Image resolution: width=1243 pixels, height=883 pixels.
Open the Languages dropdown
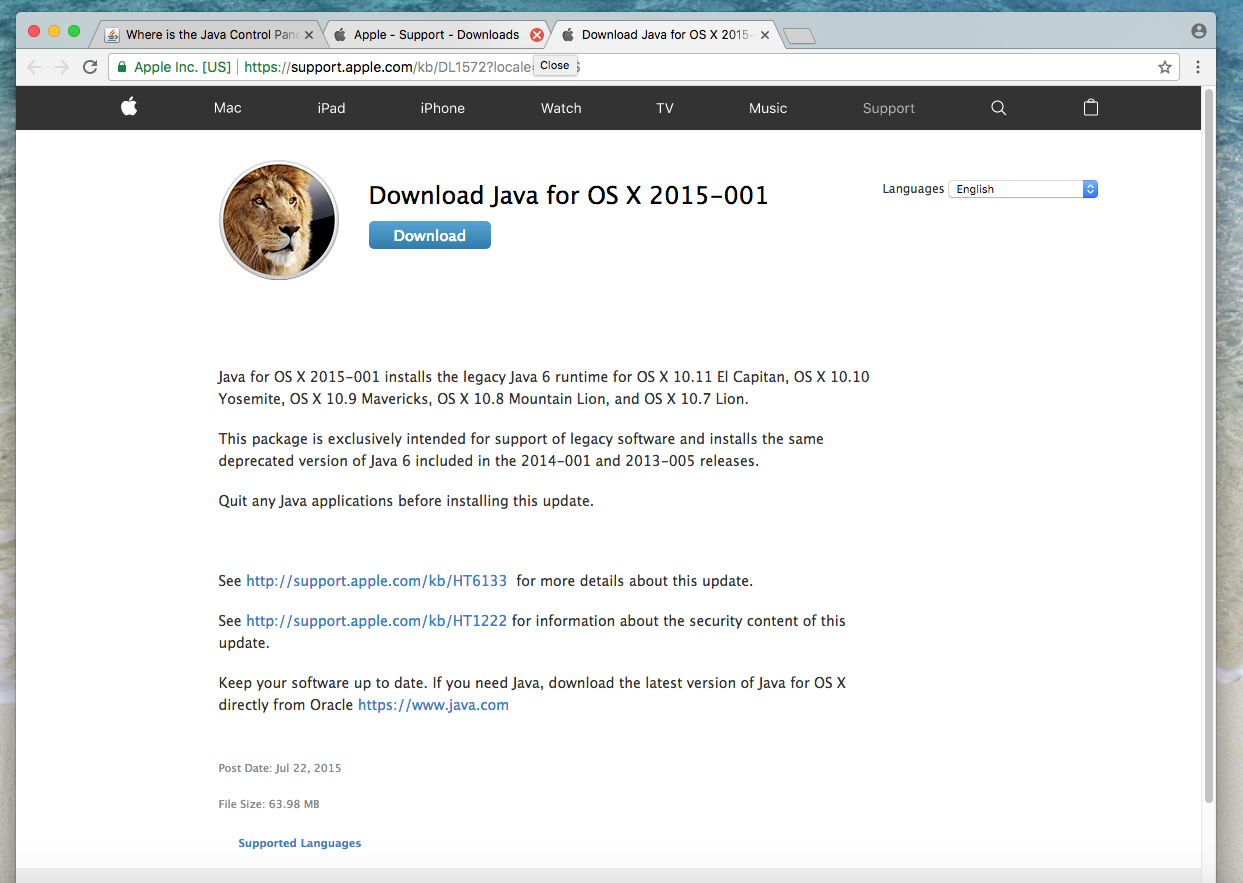click(x=1023, y=189)
